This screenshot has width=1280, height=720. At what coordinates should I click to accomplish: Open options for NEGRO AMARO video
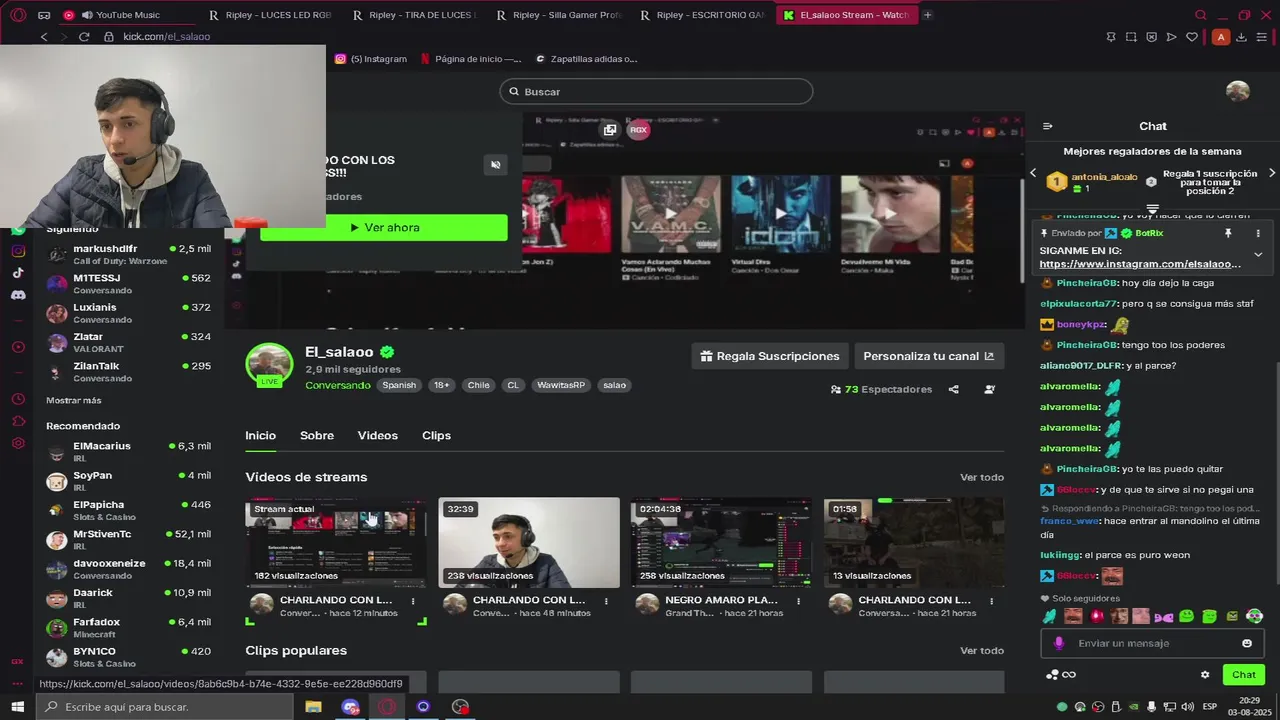799,601
